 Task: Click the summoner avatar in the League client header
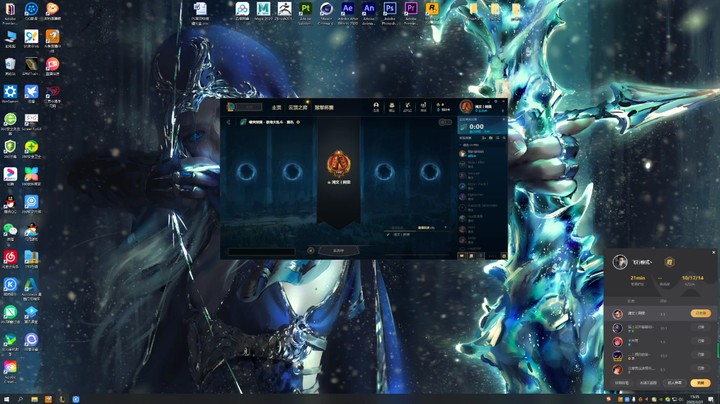point(466,107)
